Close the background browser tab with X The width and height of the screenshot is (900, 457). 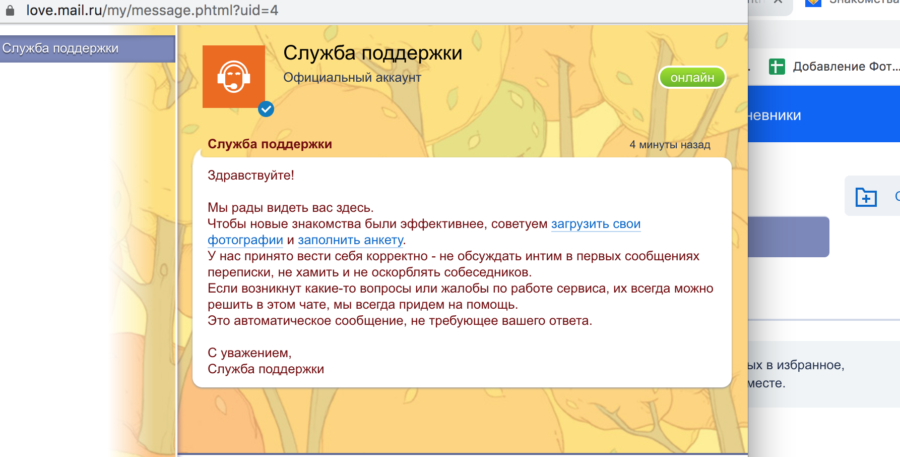click(777, 2)
